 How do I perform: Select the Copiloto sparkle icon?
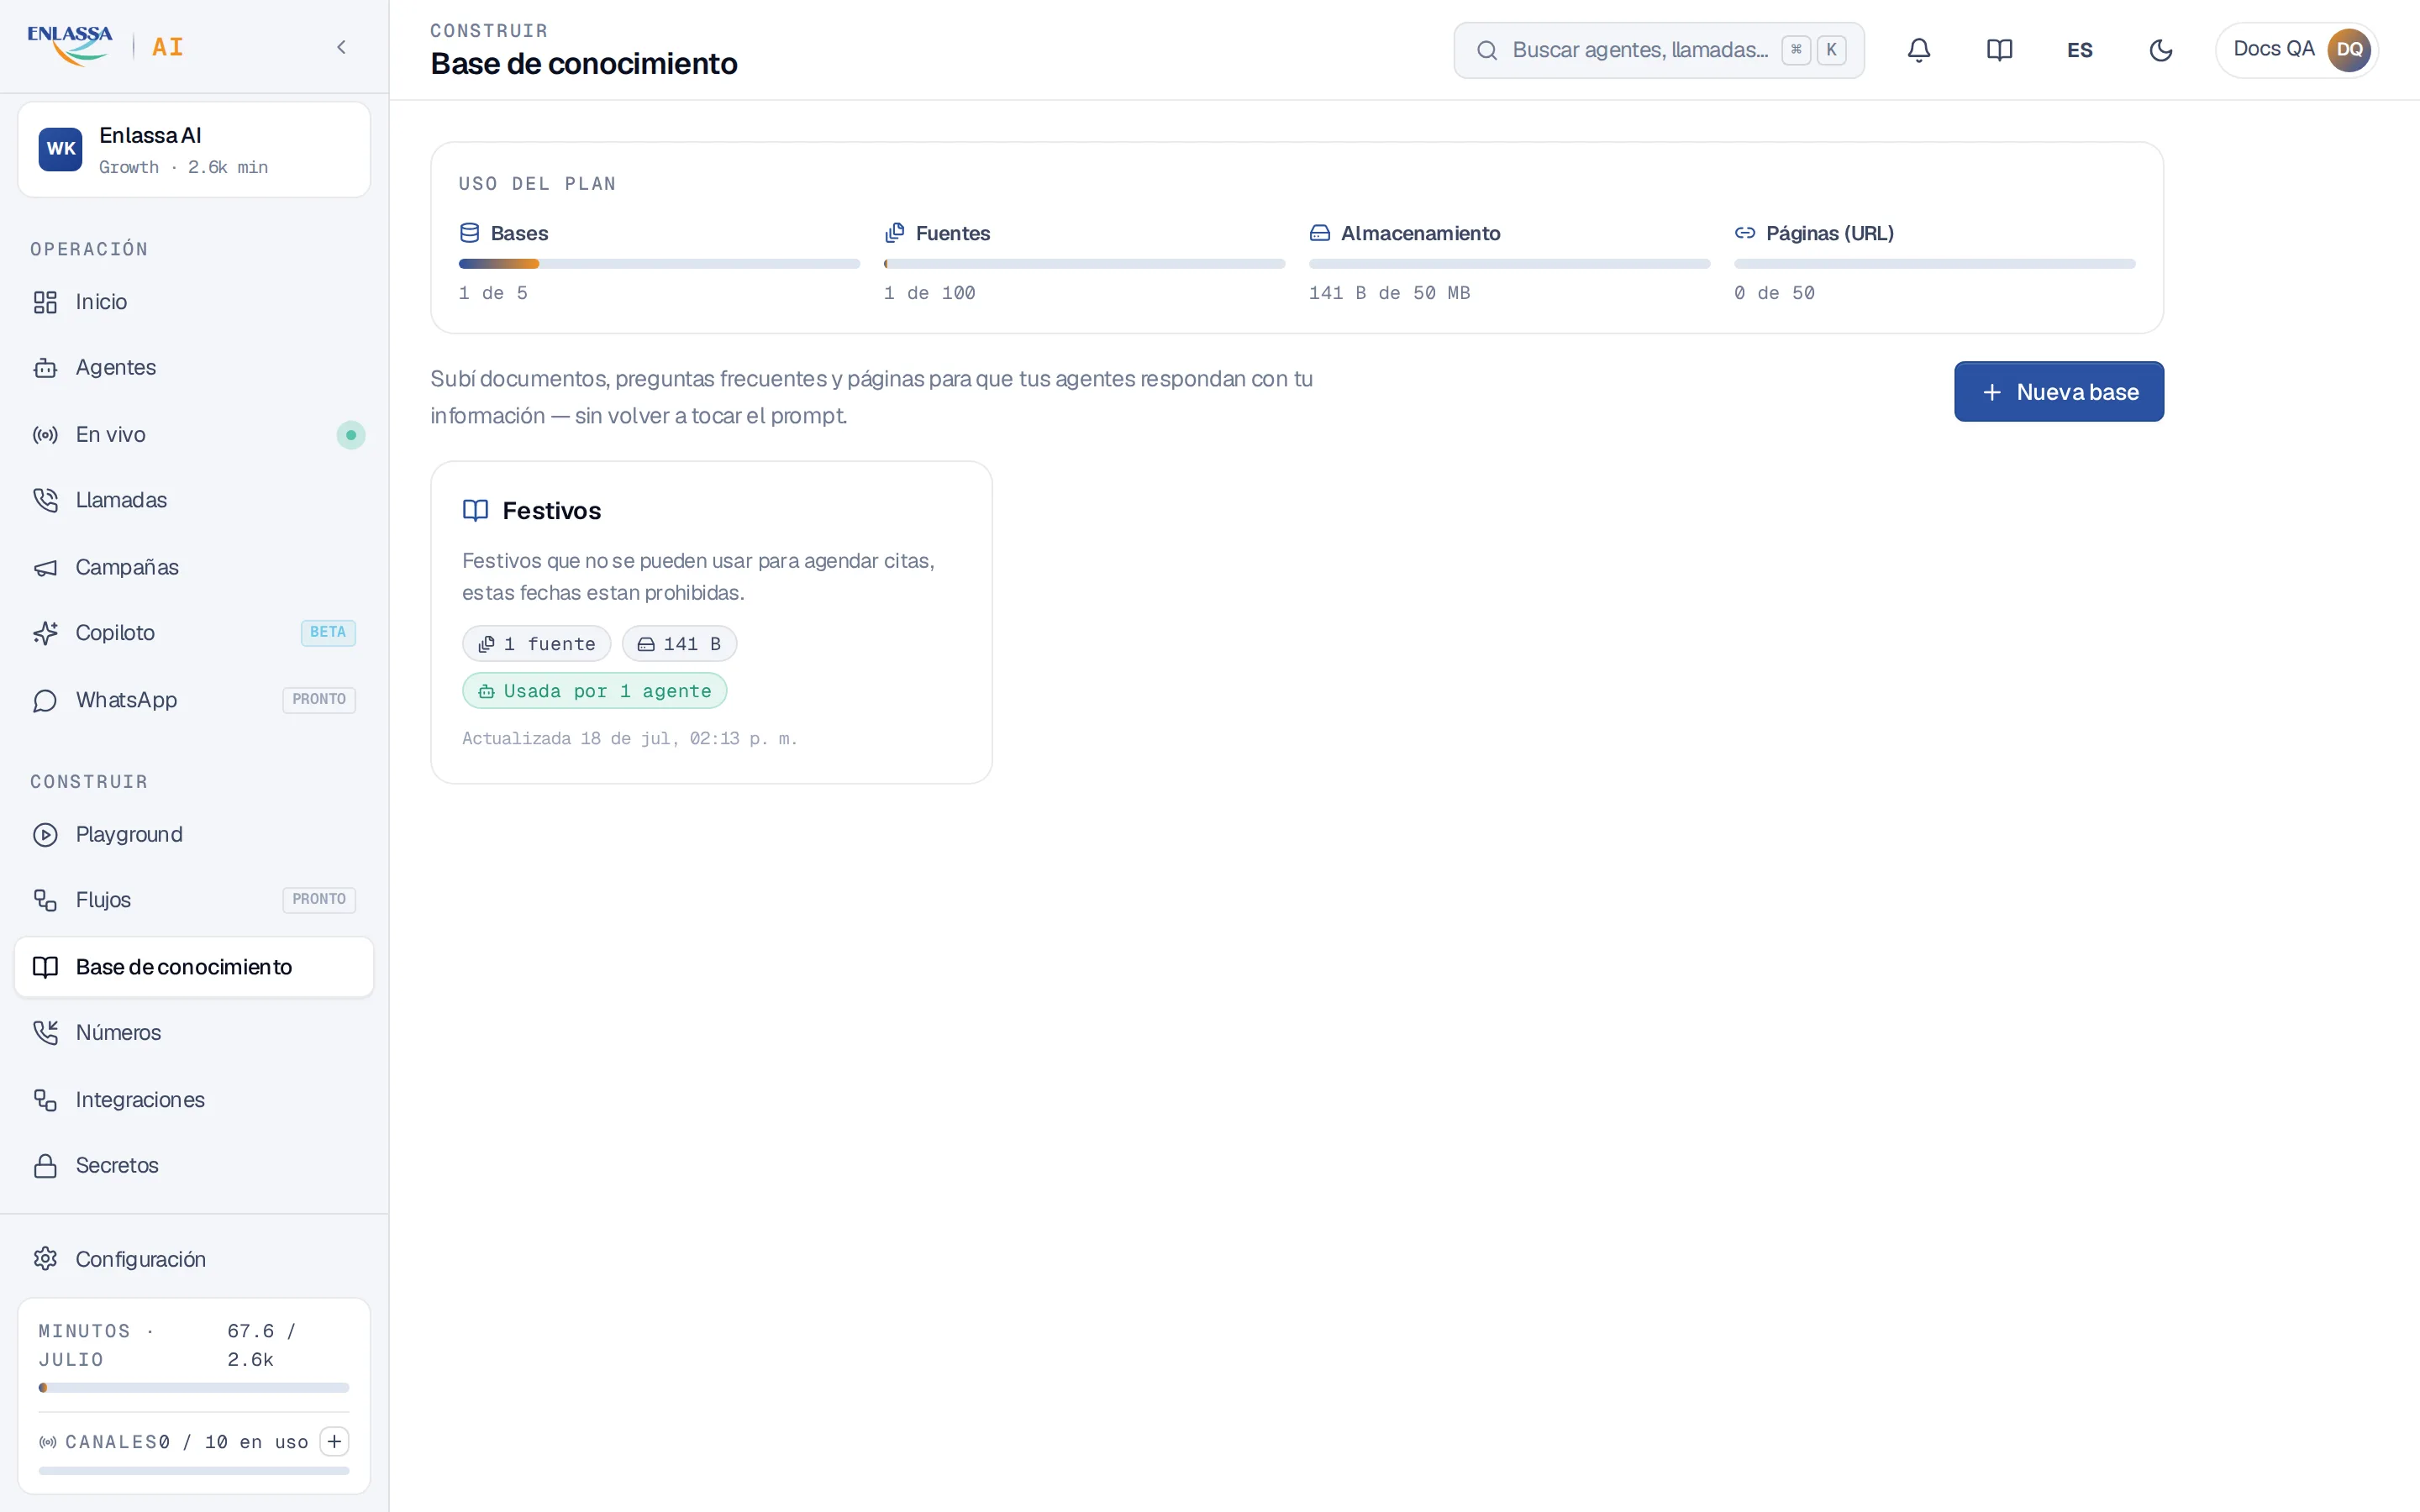45,633
